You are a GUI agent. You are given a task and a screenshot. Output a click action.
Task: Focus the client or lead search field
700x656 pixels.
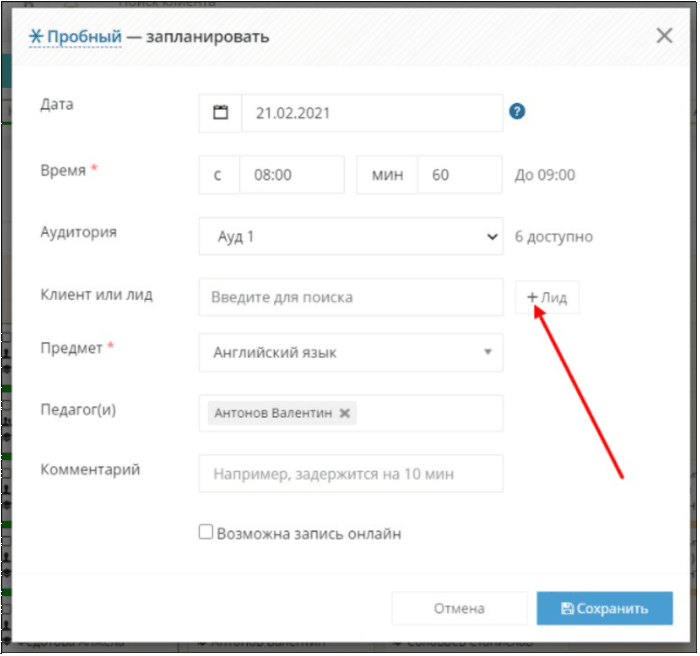coord(352,298)
